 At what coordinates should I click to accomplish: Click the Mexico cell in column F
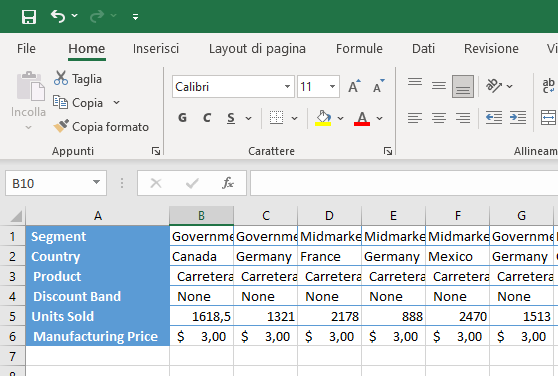click(457, 256)
